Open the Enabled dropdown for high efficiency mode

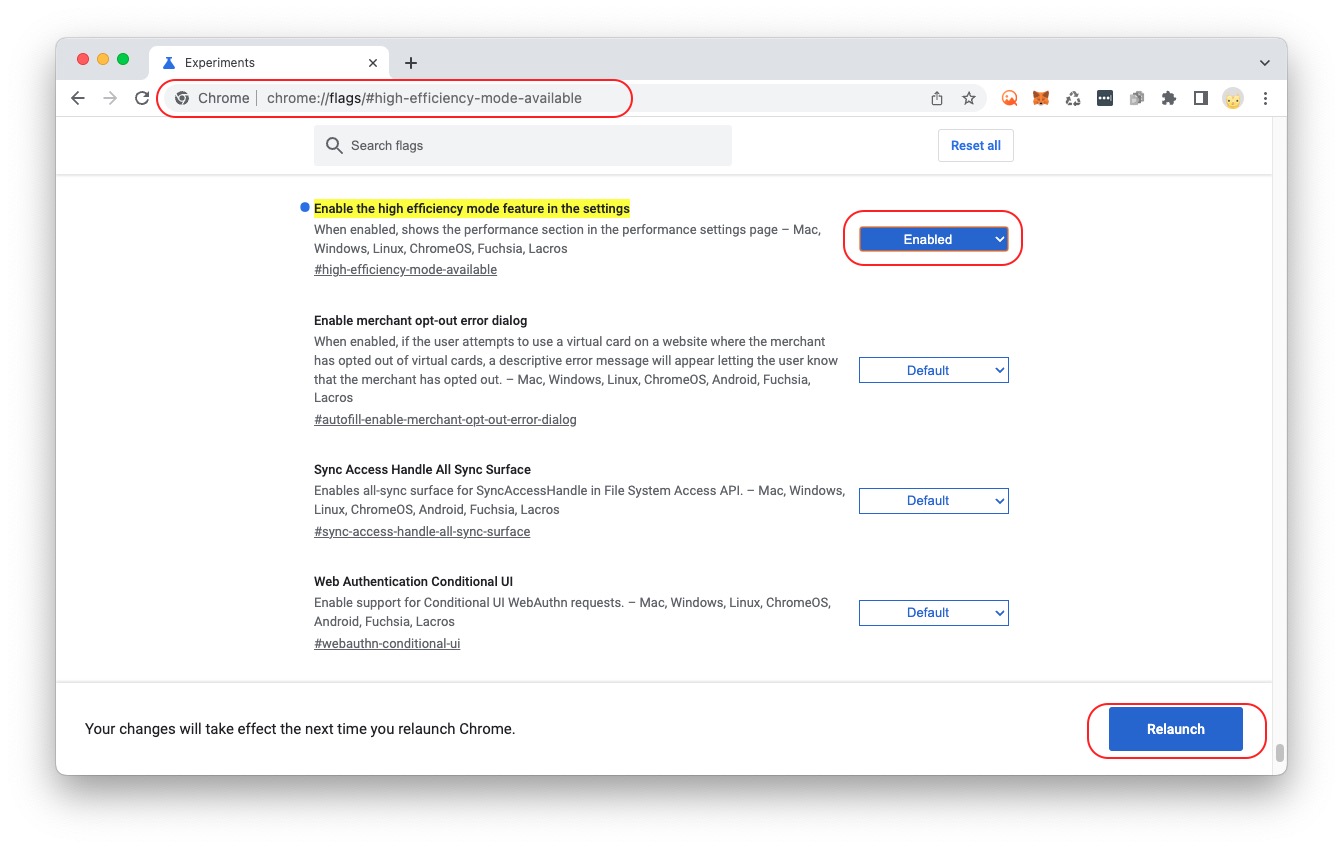(x=933, y=239)
